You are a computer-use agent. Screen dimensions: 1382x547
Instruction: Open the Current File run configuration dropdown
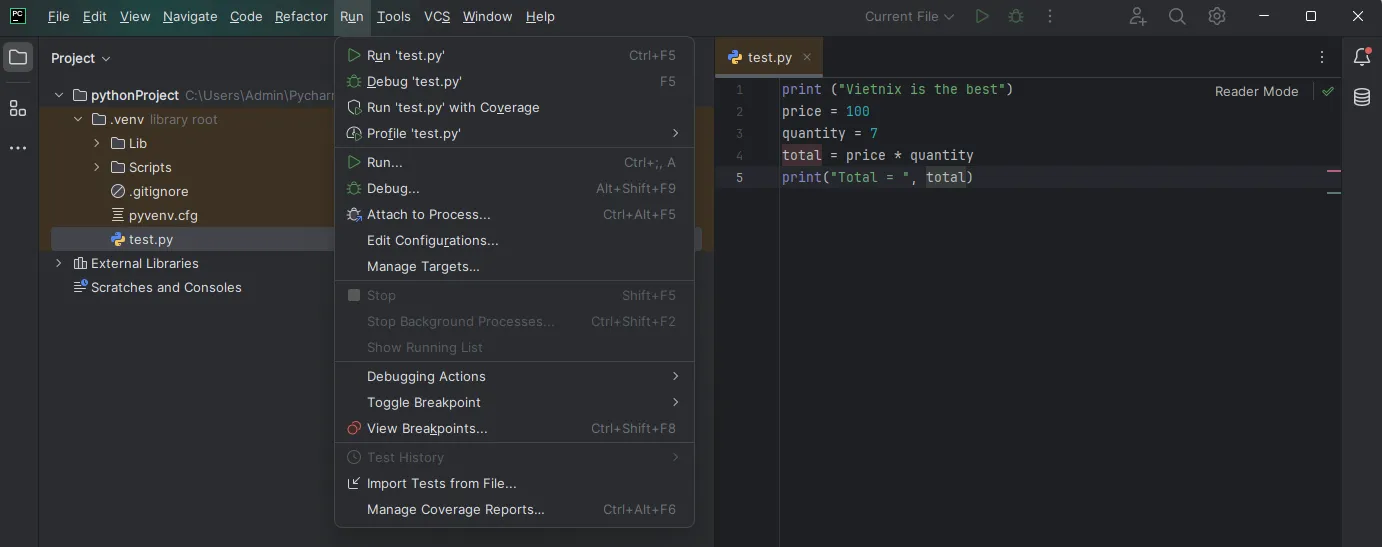pos(909,16)
